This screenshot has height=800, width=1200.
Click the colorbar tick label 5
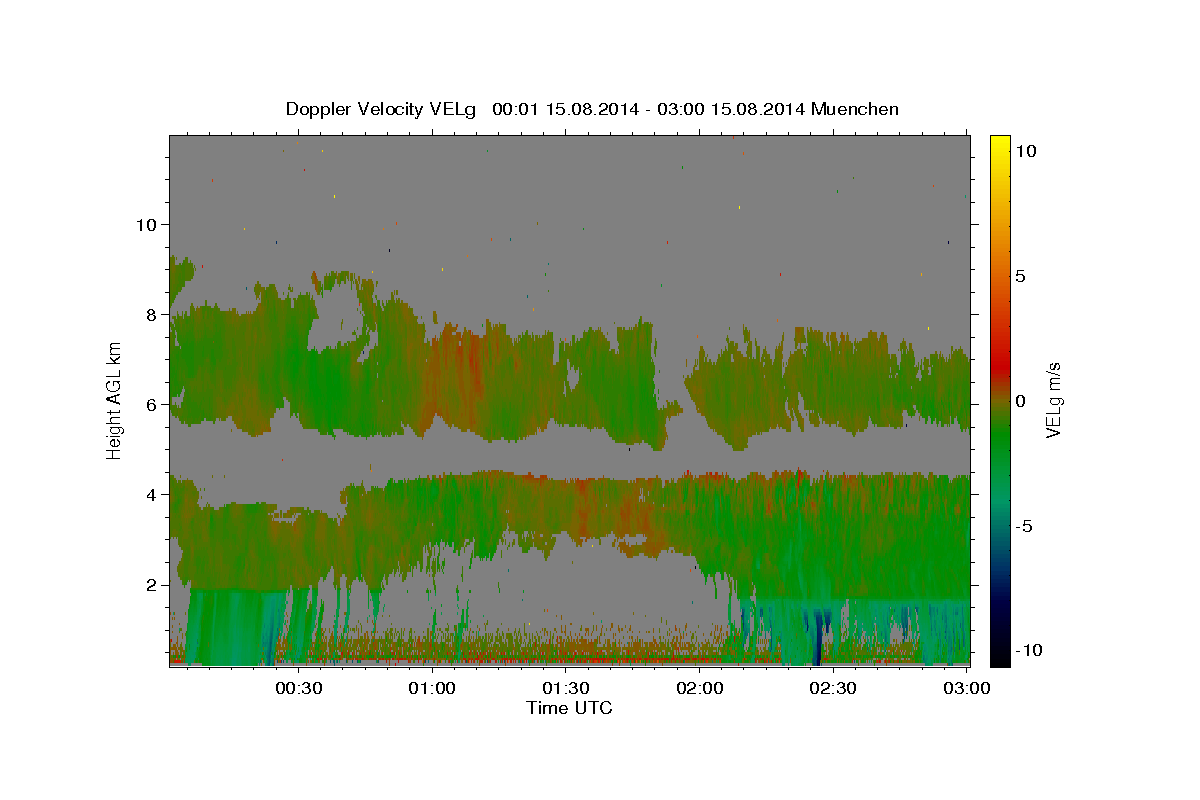[x=1022, y=276]
